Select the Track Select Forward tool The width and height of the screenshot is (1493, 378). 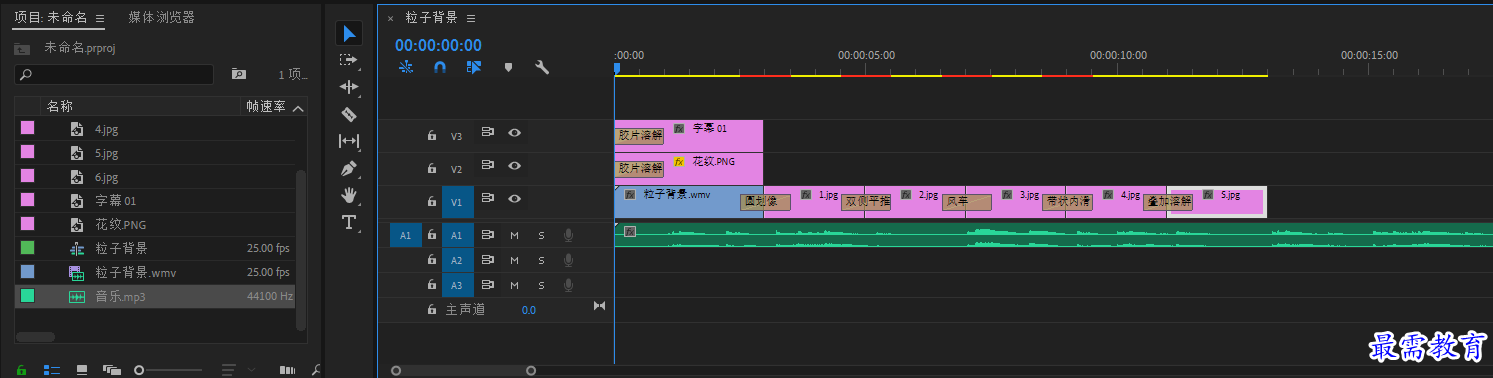click(348, 60)
